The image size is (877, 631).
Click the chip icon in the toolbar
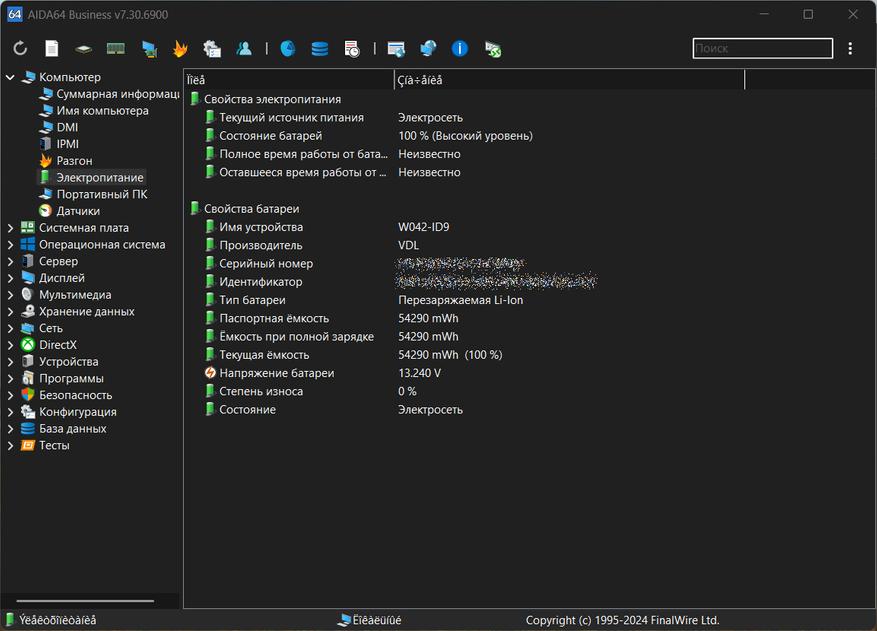83,49
